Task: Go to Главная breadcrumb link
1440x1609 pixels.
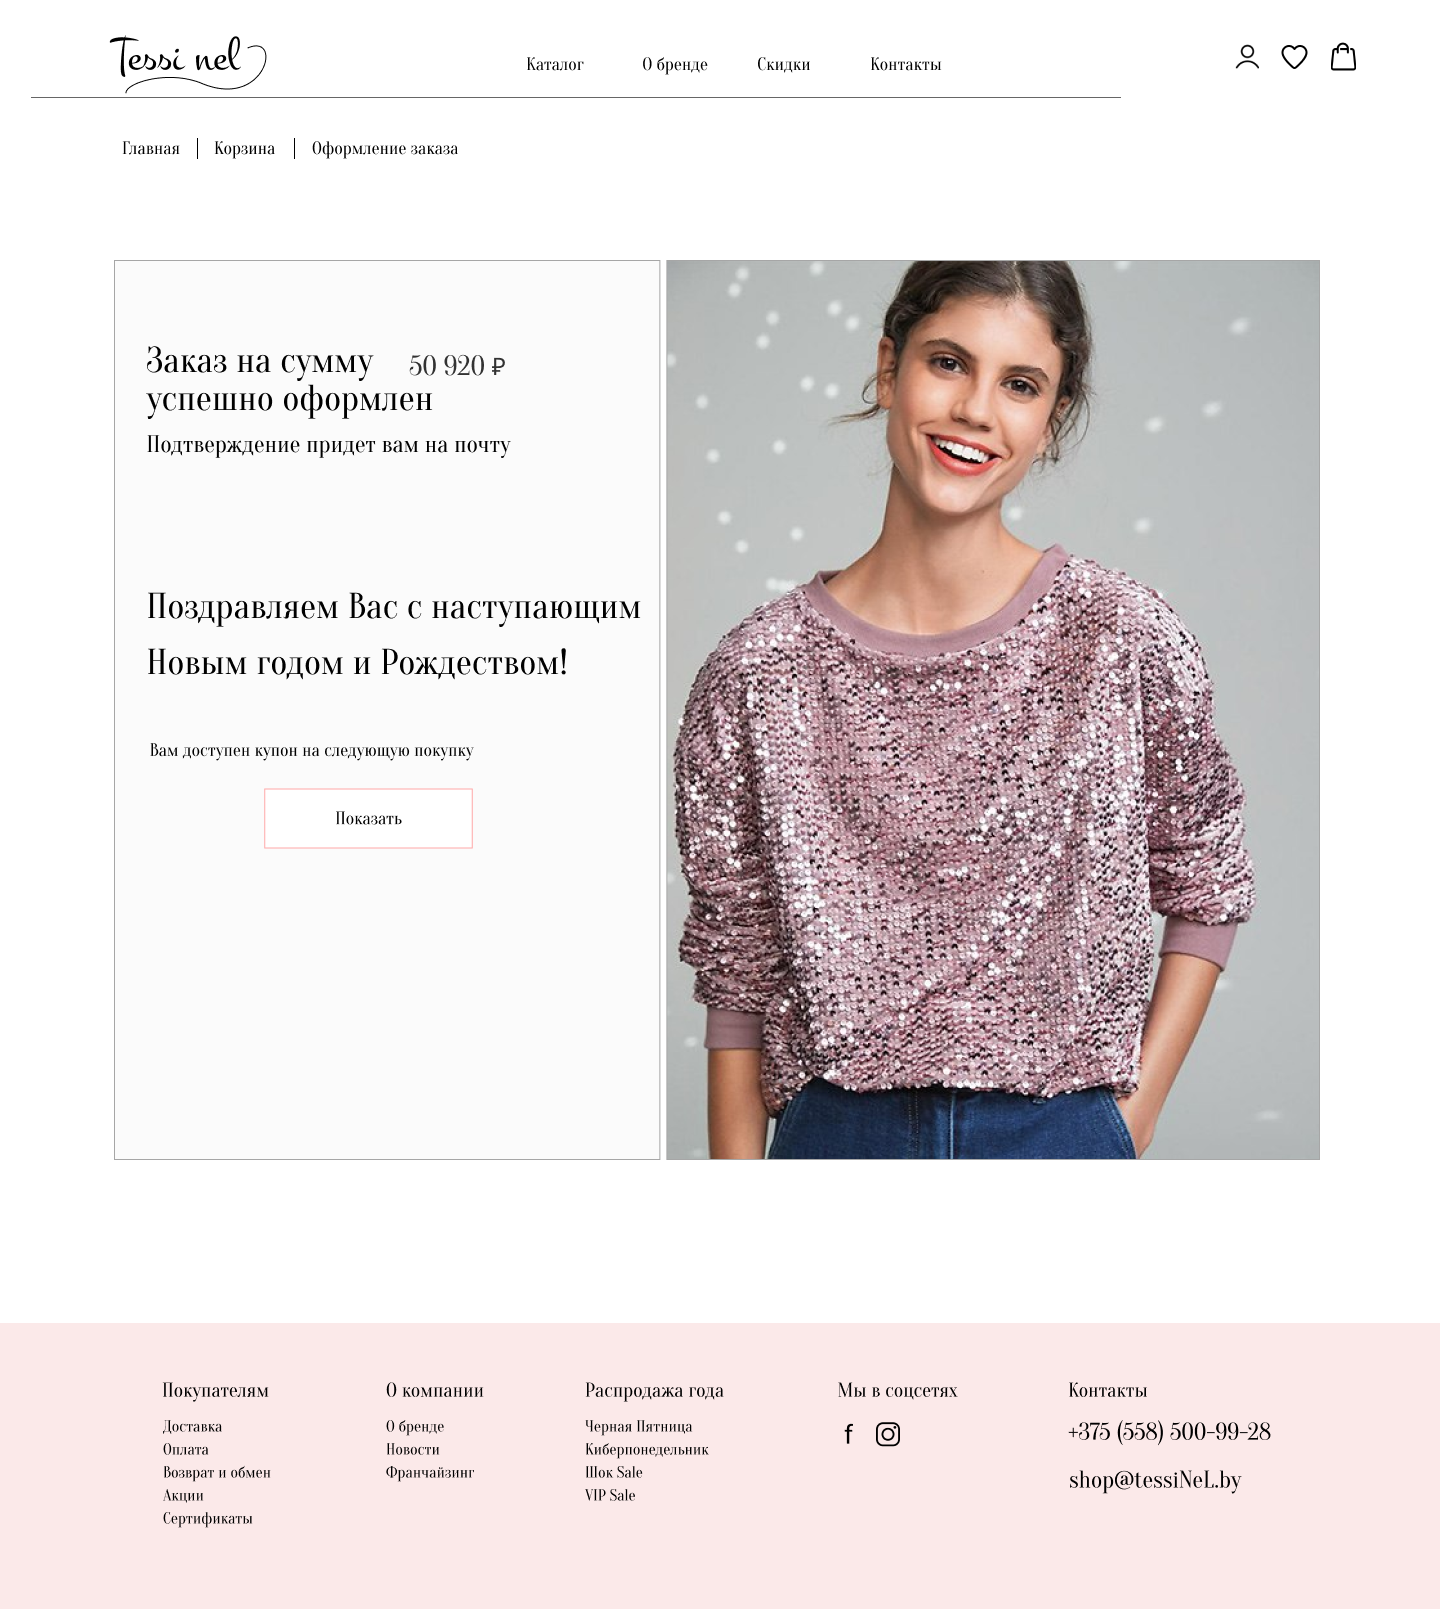Action: (x=151, y=148)
